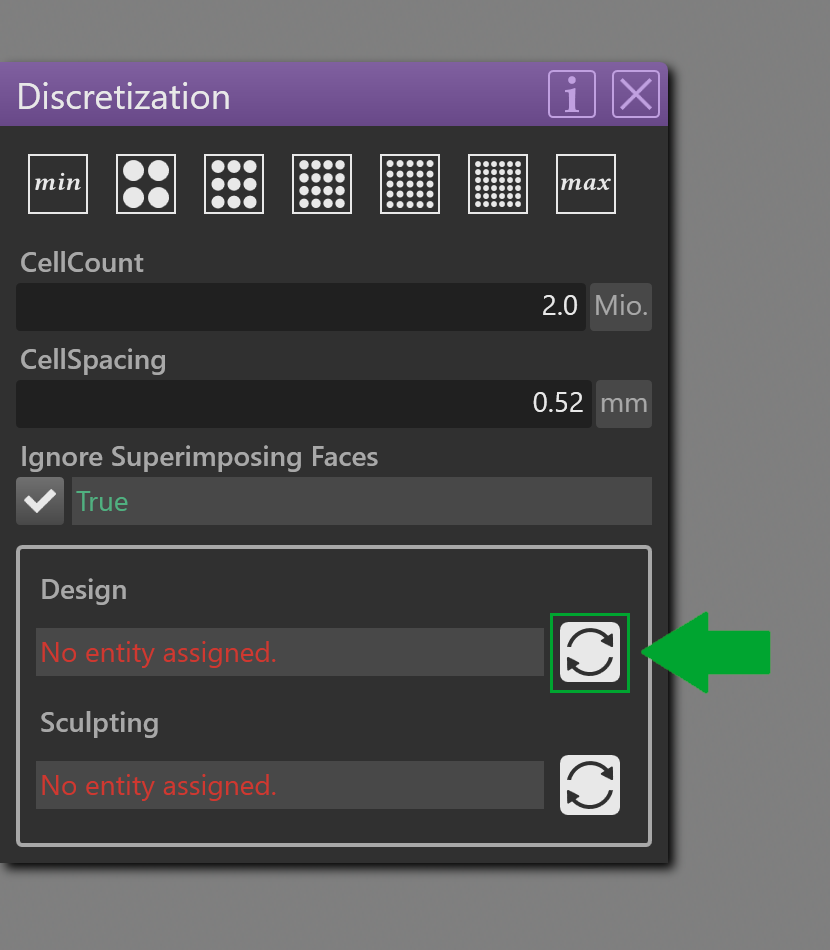This screenshot has height=950, width=830.
Task: Edit the CellSpacing value field
Action: (x=304, y=404)
